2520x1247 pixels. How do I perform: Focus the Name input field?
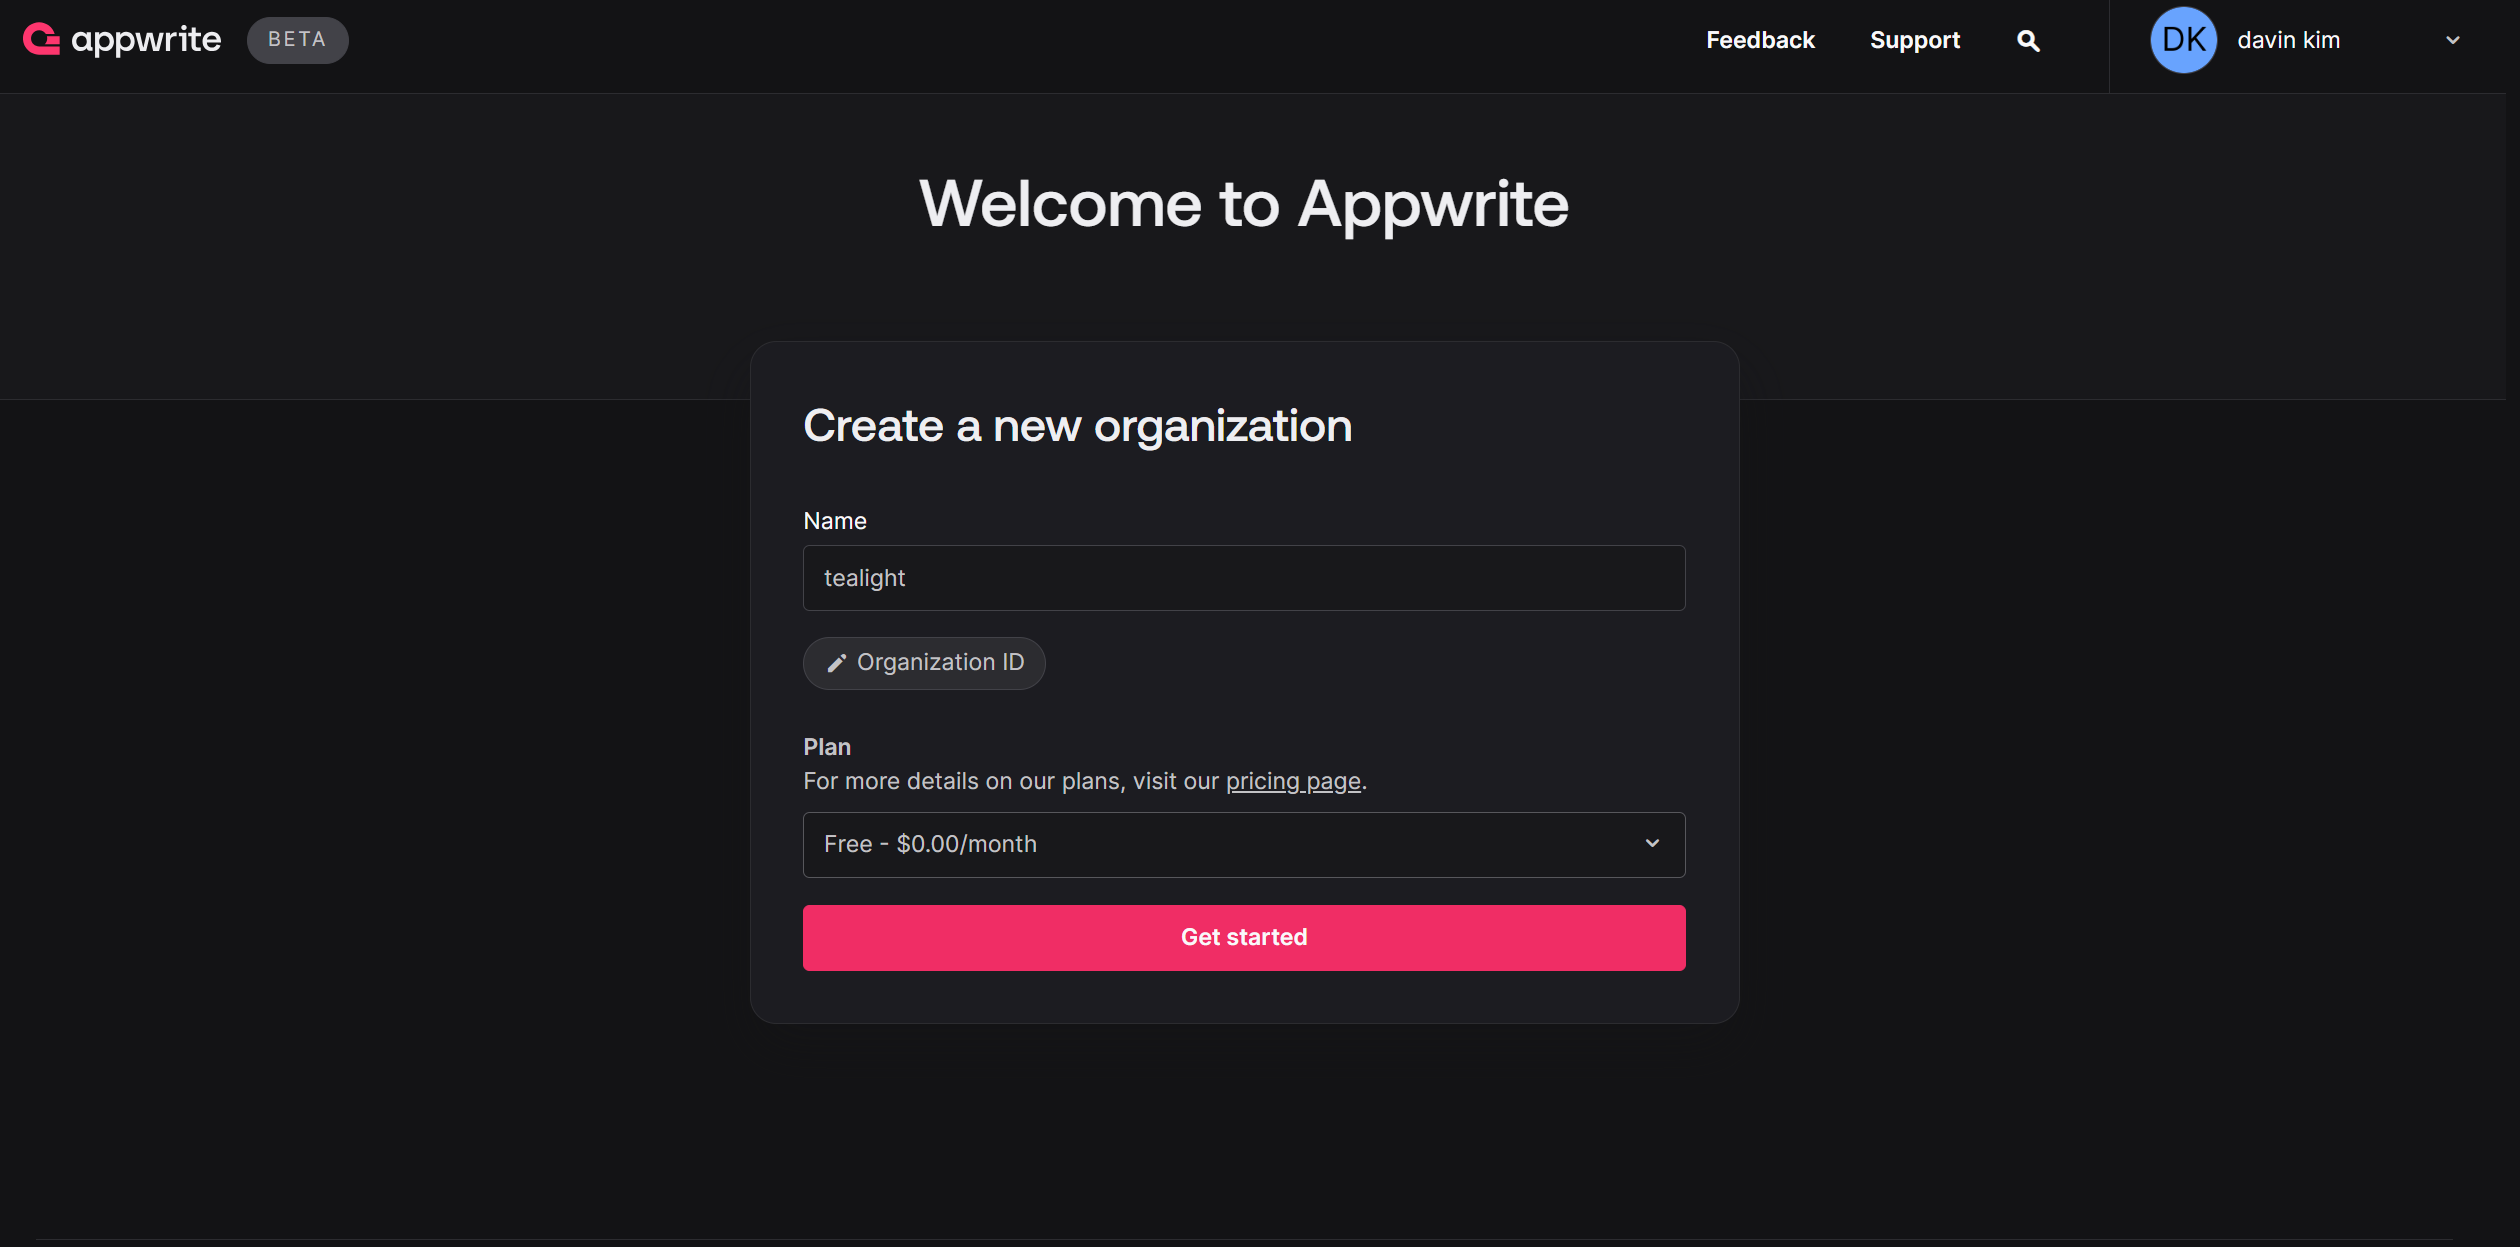click(1243, 578)
